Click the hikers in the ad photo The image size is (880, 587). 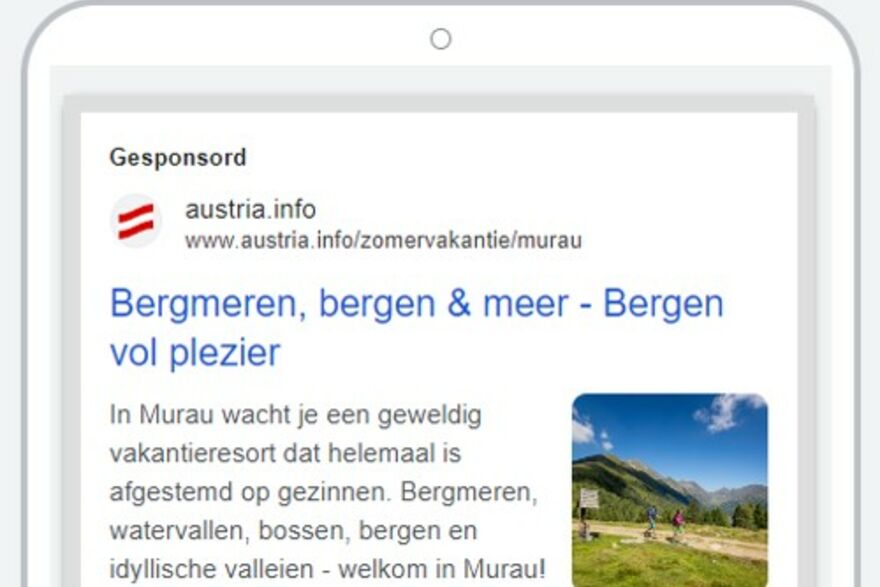pos(664,522)
